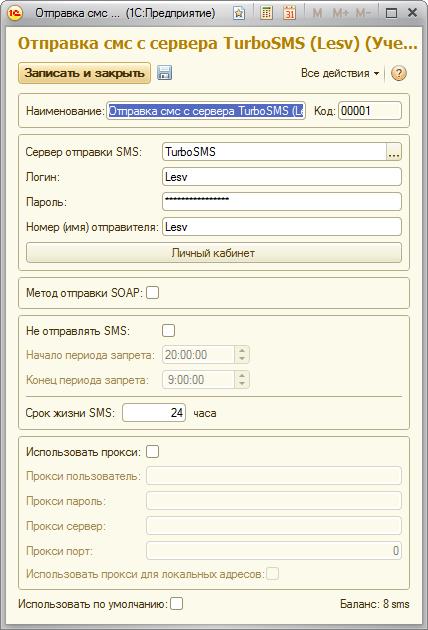Click Номер (имя) отправителя field
This screenshot has height=630, width=428.
[282, 227]
